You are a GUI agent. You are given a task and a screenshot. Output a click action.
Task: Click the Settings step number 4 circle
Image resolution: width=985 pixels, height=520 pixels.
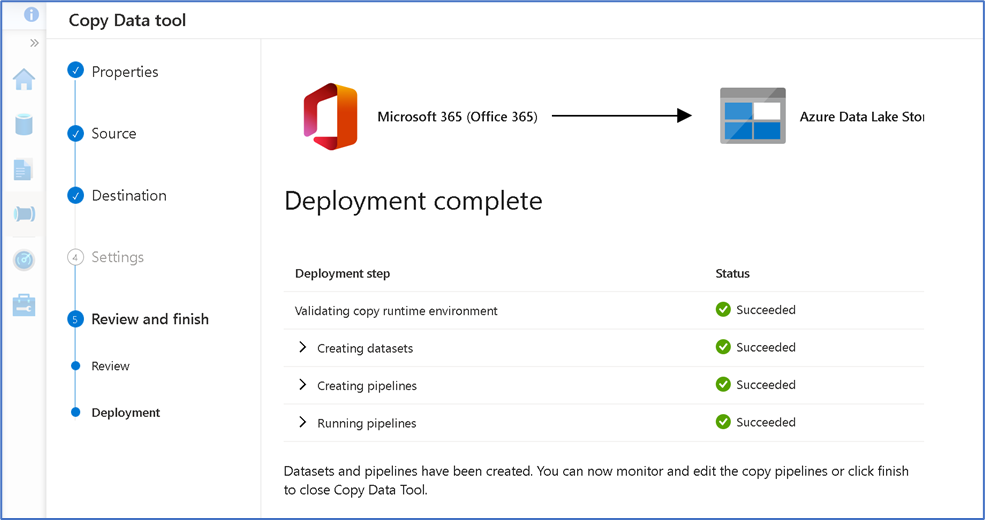(x=75, y=257)
